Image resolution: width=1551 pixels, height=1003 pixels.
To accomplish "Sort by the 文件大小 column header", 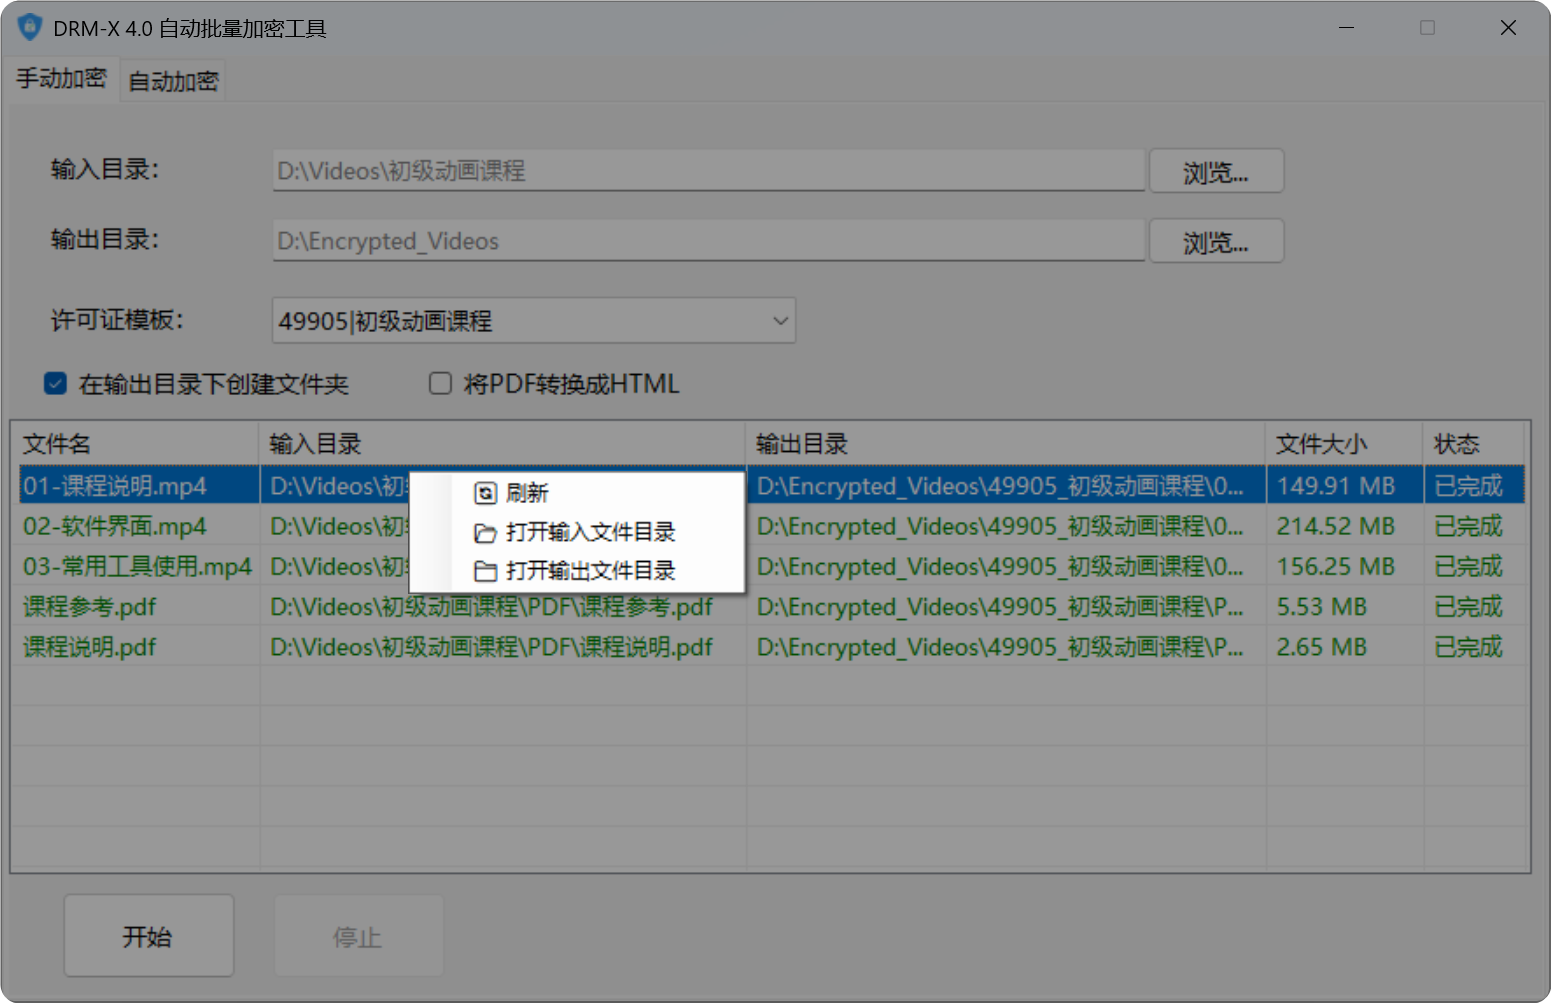I will click(1321, 444).
